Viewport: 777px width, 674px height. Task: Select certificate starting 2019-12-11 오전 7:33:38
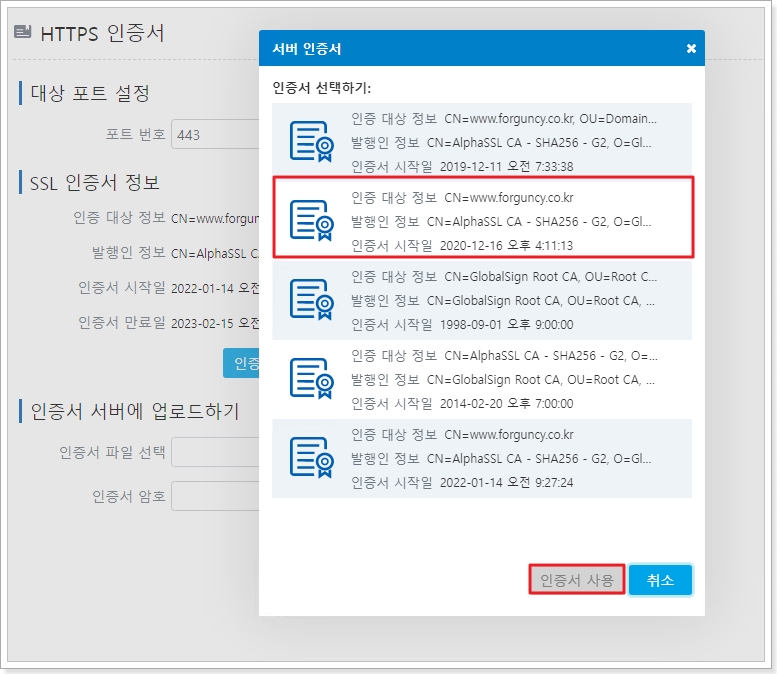[500, 142]
